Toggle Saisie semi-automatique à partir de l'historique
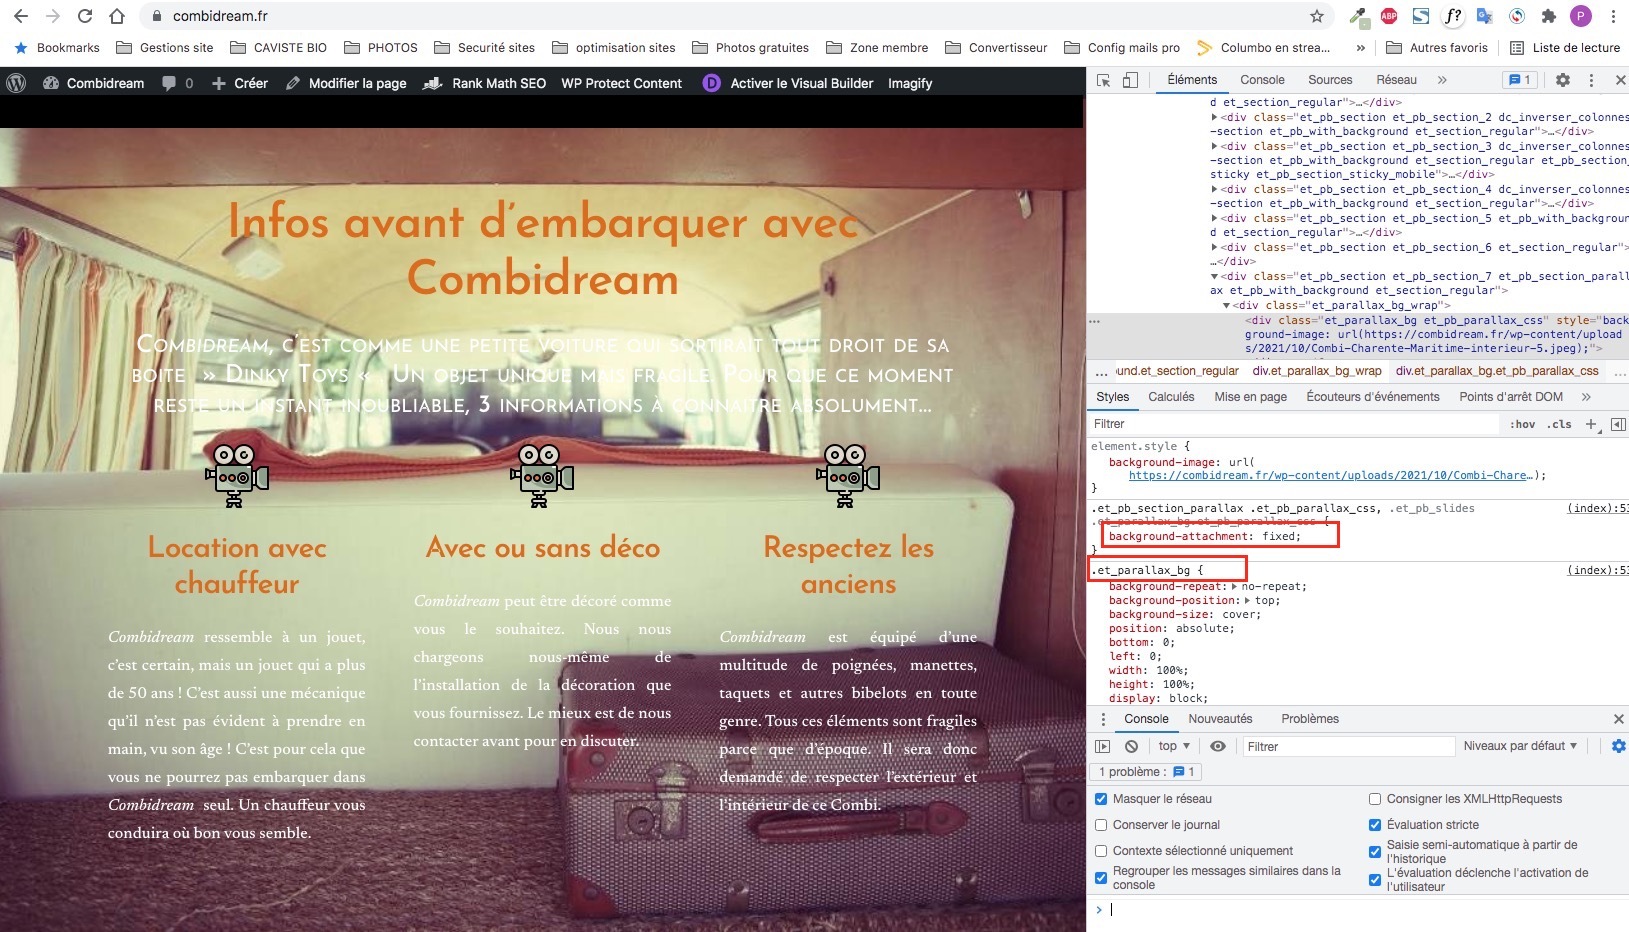1629x932 pixels. 1375,852
